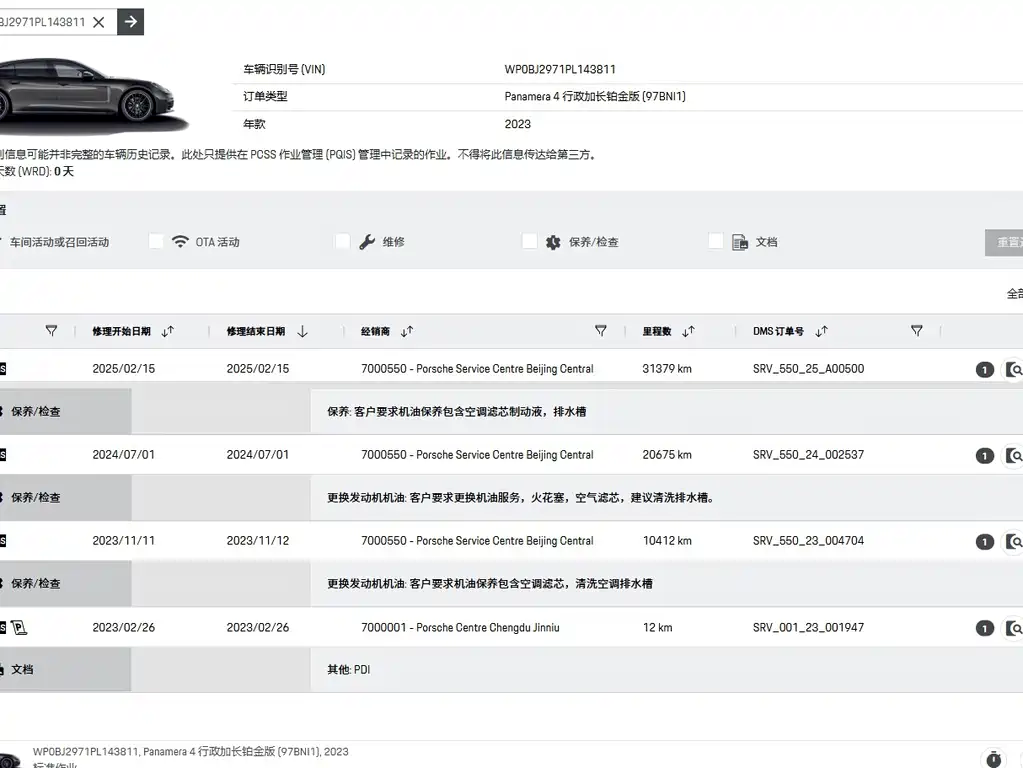
Task: Click order number SRV_550_25_A00500
Action: pos(808,369)
